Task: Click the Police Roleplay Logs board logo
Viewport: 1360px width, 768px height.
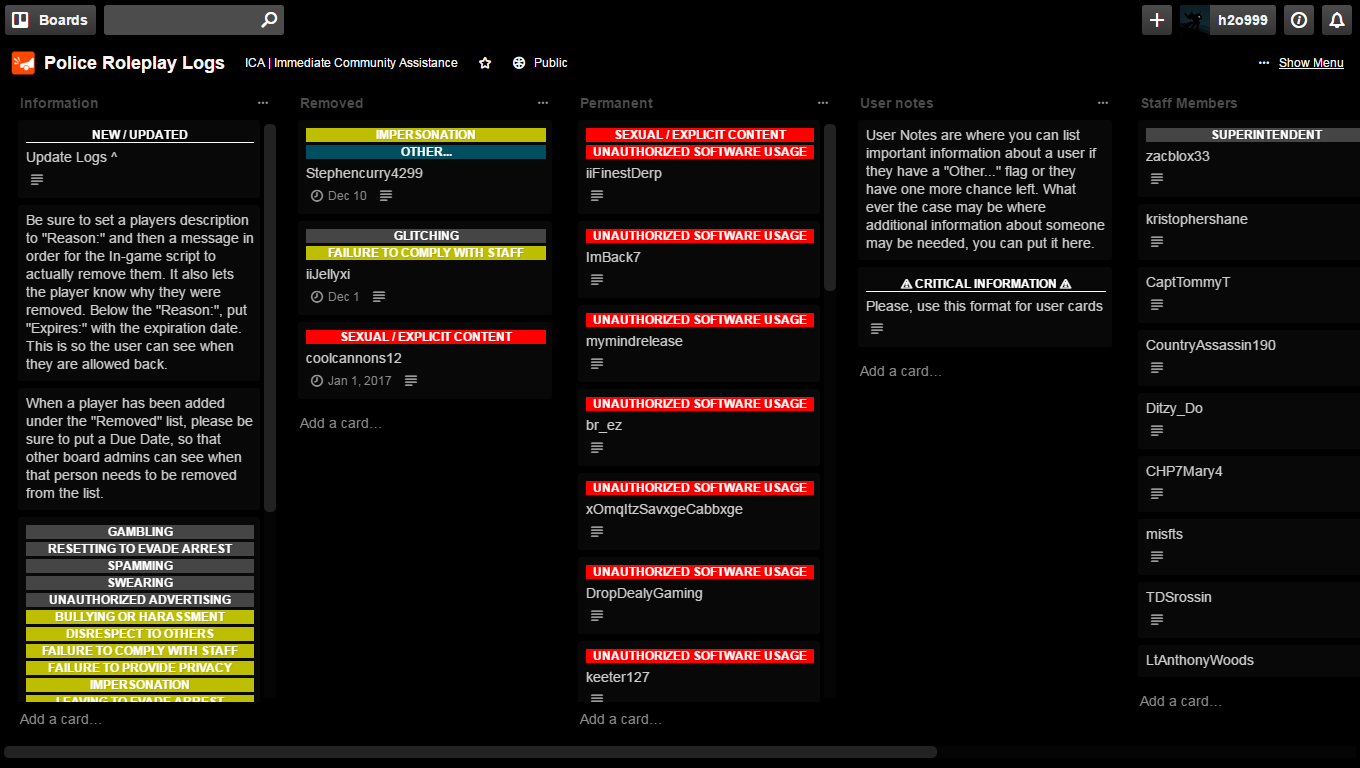Action: [21, 62]
